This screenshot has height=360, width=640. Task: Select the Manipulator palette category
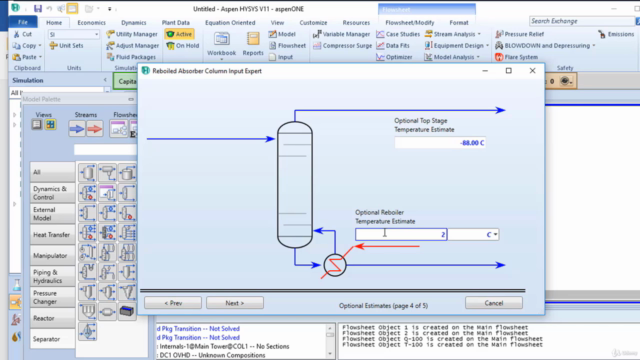(x=52, y=256)
